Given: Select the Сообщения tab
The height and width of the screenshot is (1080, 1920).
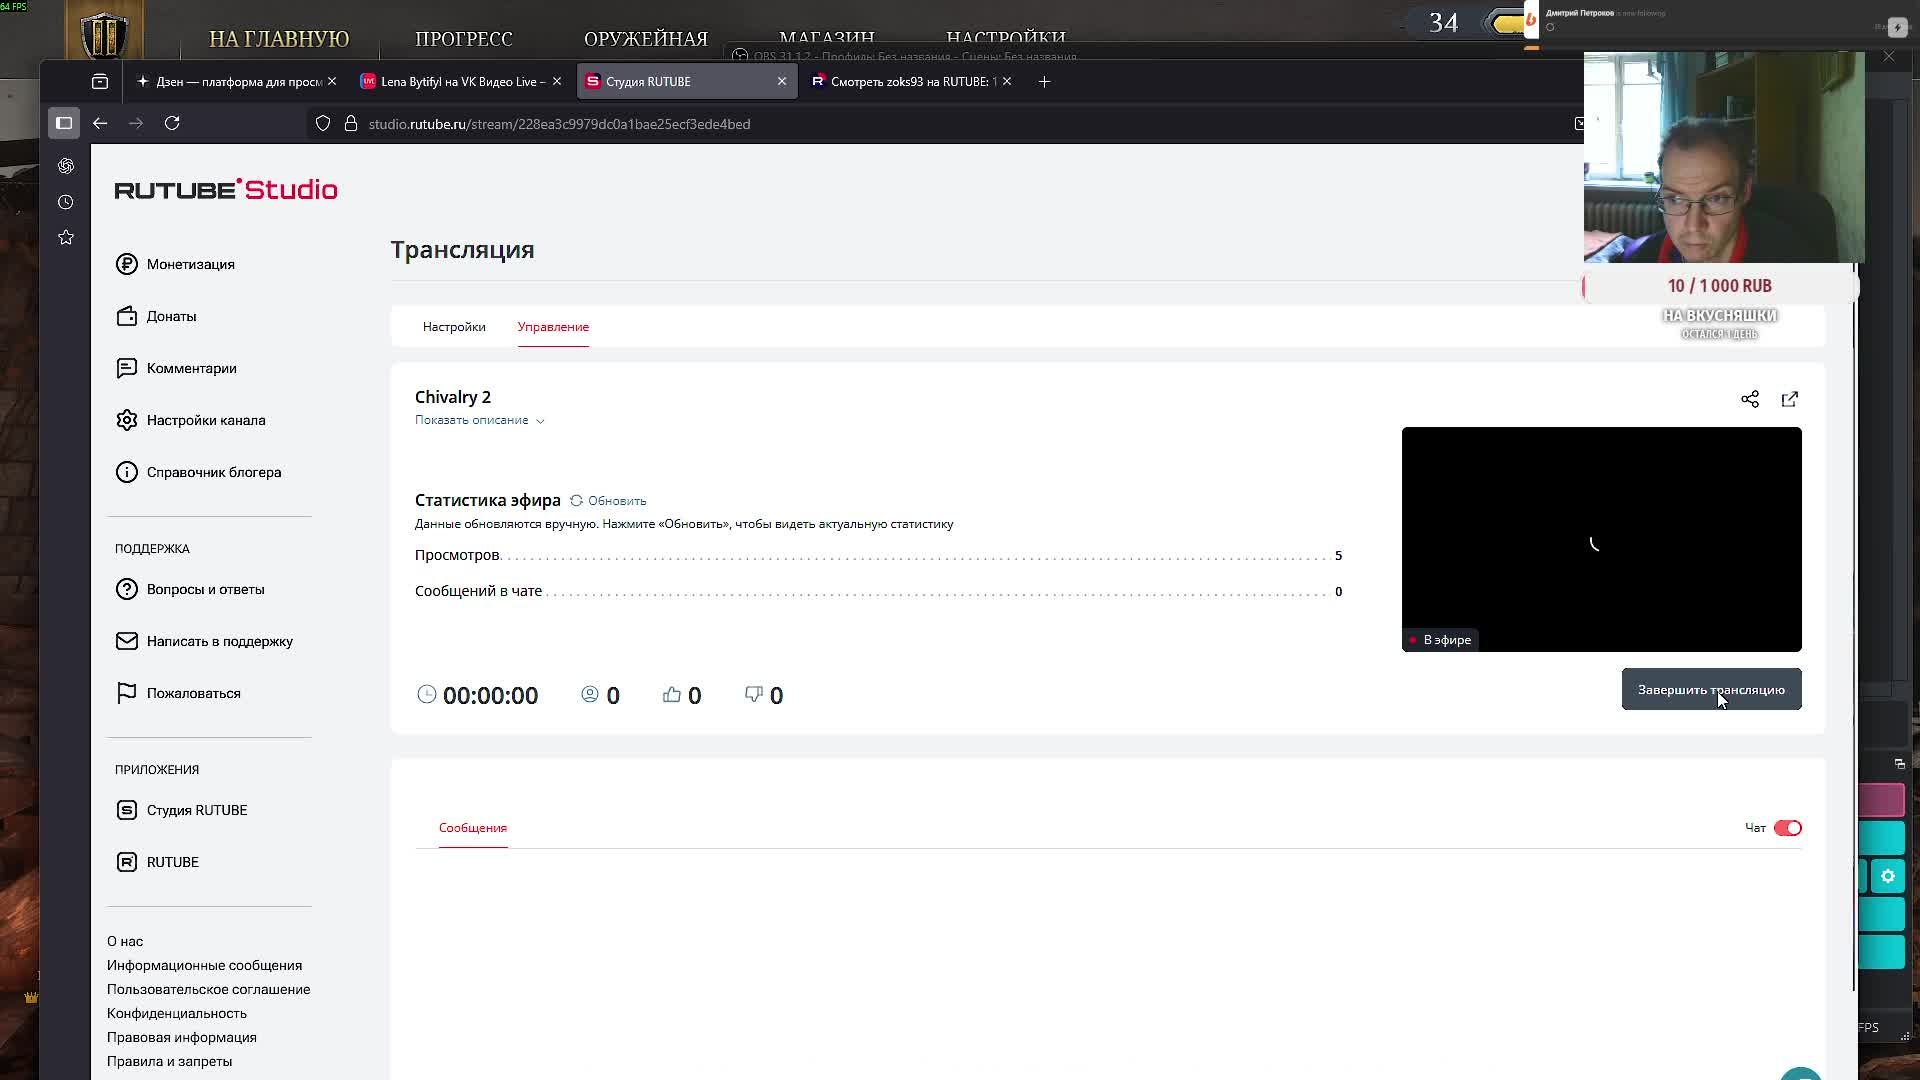Looking at the screenshot, I should 472,828.
